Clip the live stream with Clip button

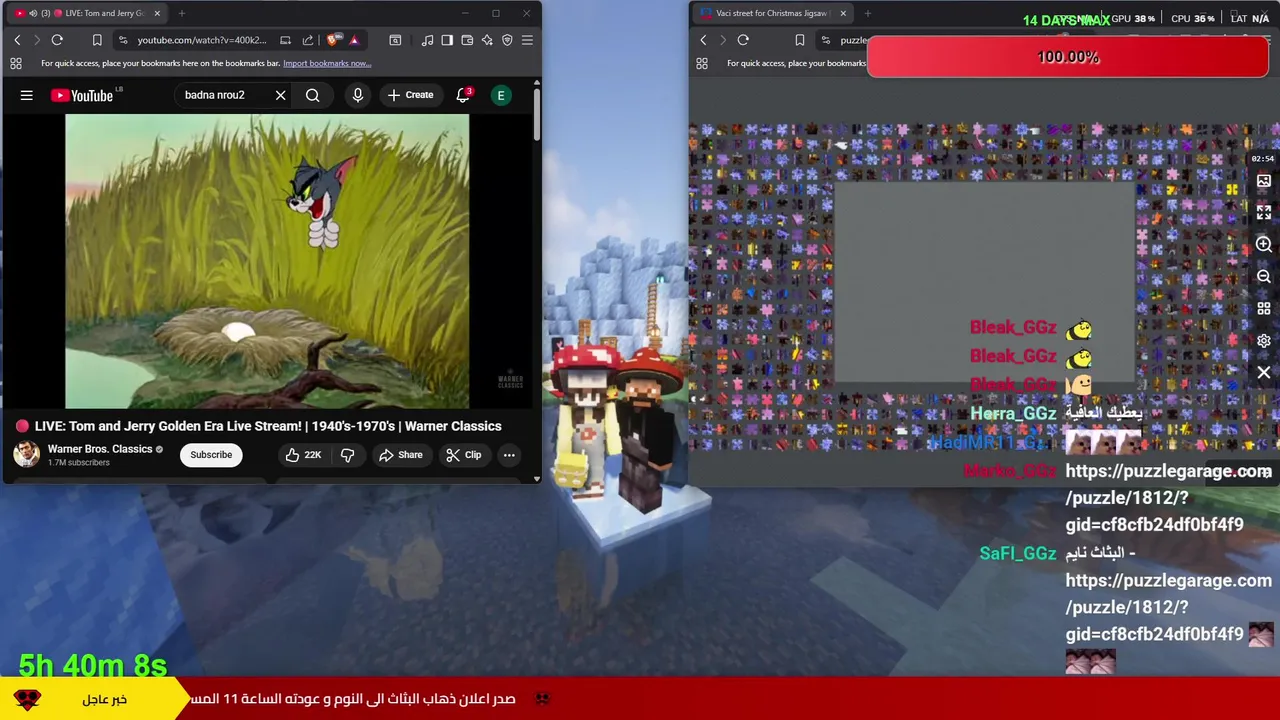pos(463,455)
